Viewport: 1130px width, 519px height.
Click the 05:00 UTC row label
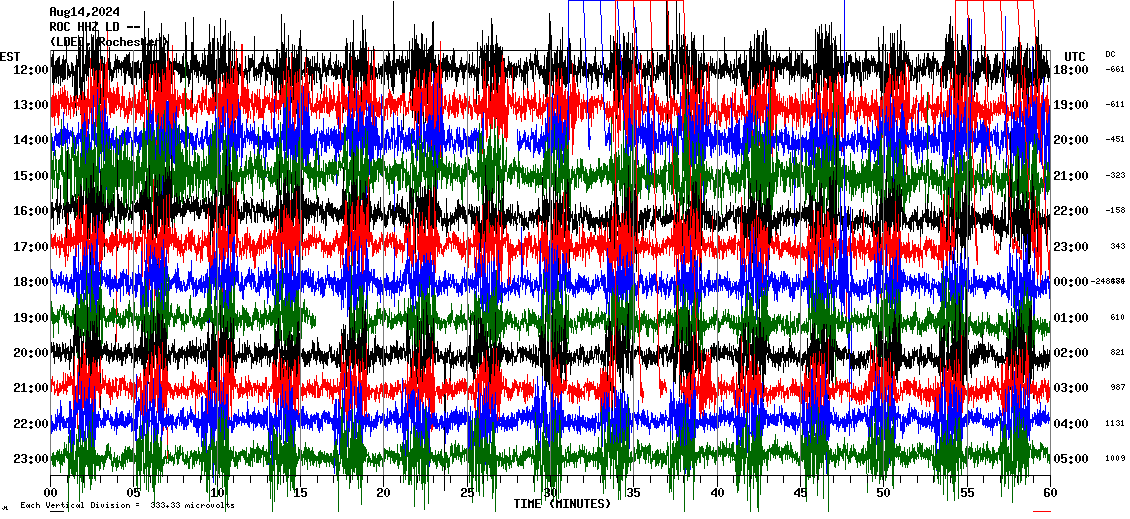(x=1070, y=459)
